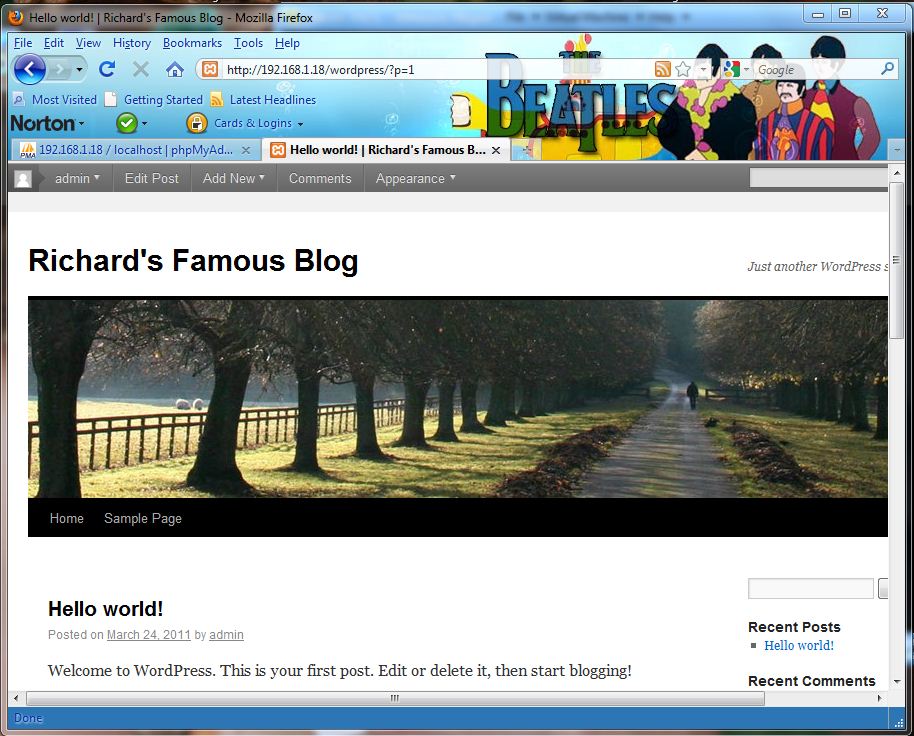Screen dimensions: 914x736
Task: Open the list all tabs dropdown
Action: click(897, 150)
